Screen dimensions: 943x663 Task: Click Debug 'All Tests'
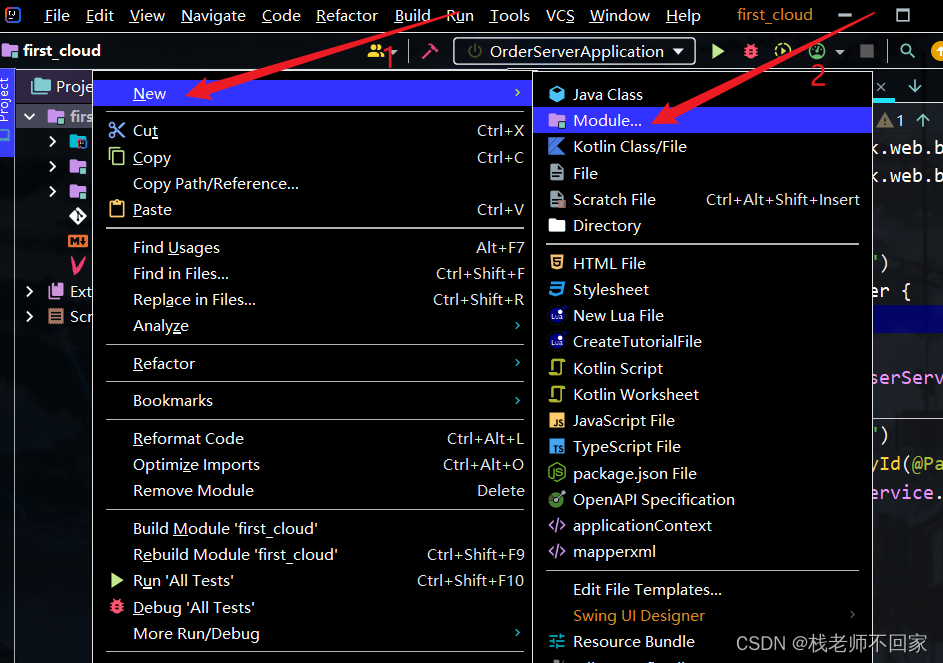pos(313,607)
